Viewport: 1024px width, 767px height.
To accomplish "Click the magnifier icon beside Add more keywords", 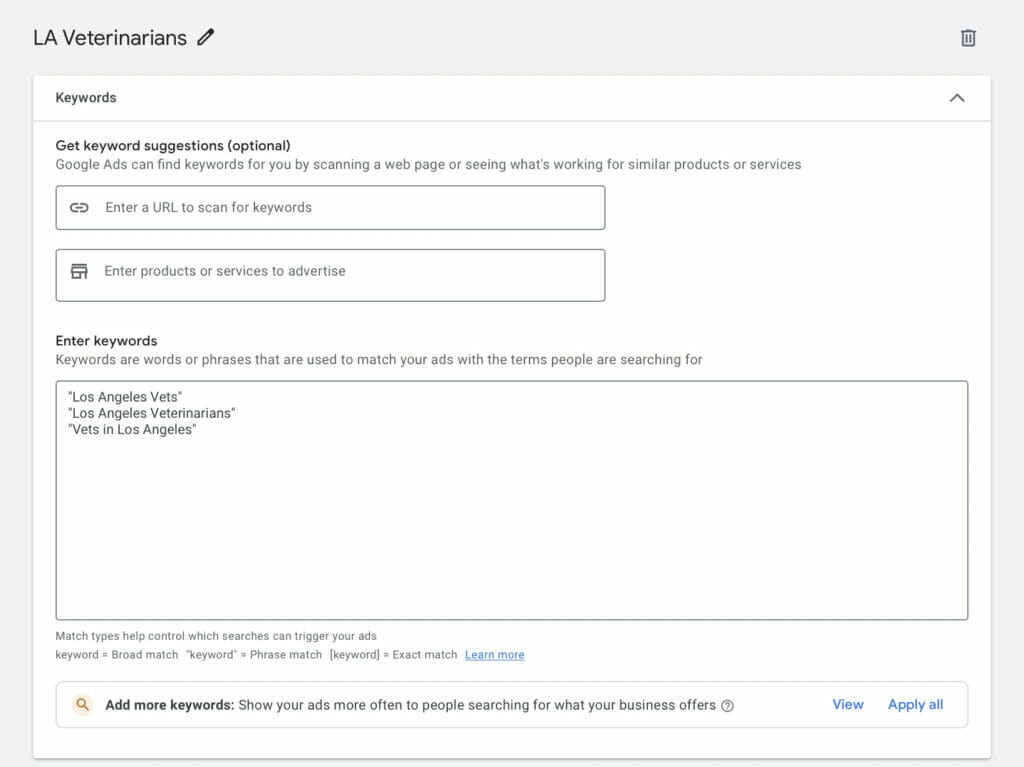I will point(82,704).
